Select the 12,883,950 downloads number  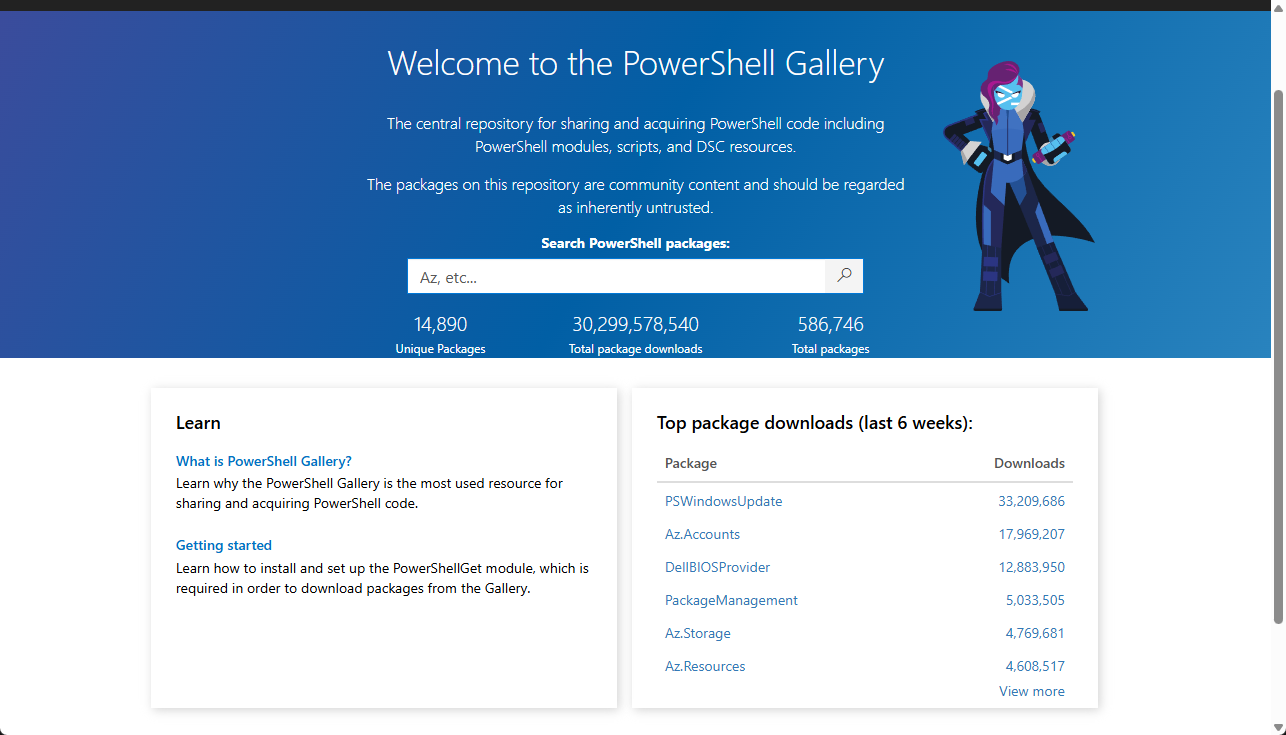(1031, 567)
